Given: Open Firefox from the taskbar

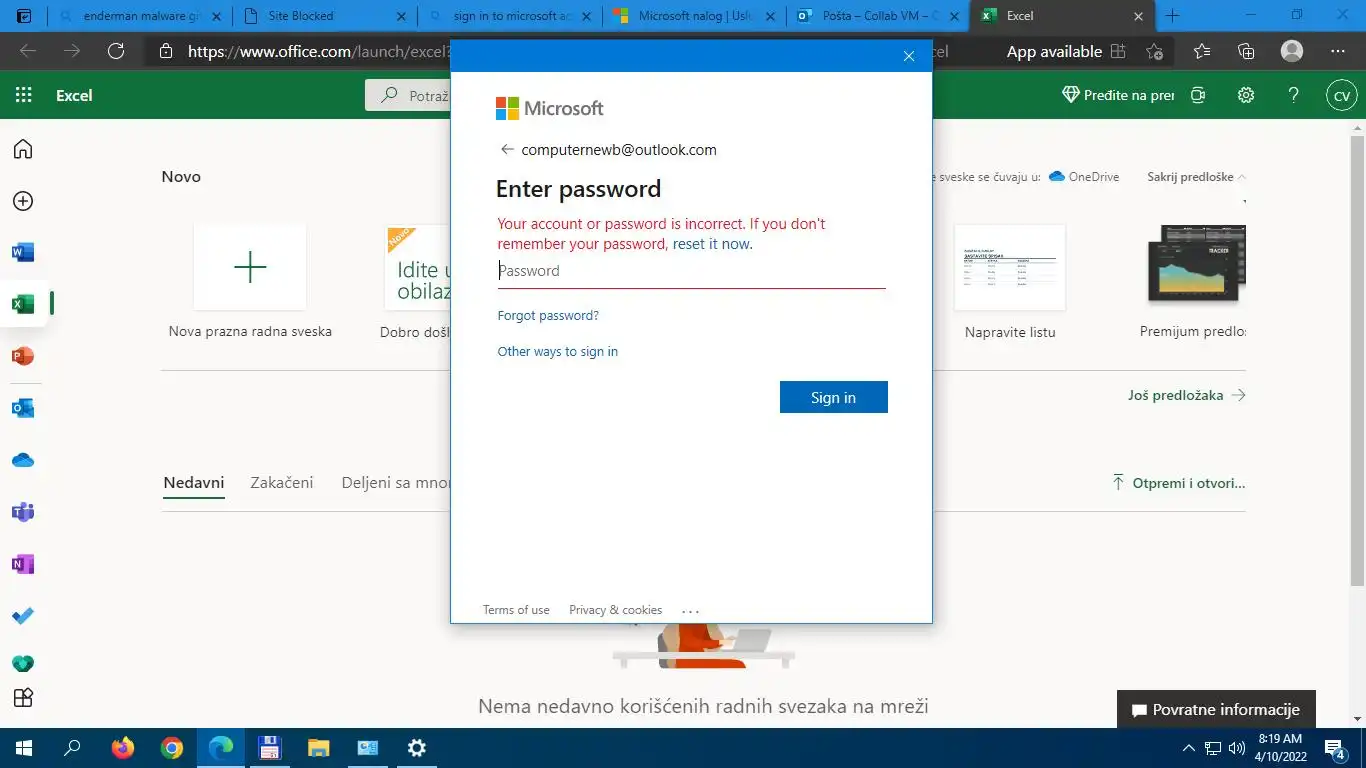Looking at the screenshot, I should pyautogui.click(x=123, y=748).
